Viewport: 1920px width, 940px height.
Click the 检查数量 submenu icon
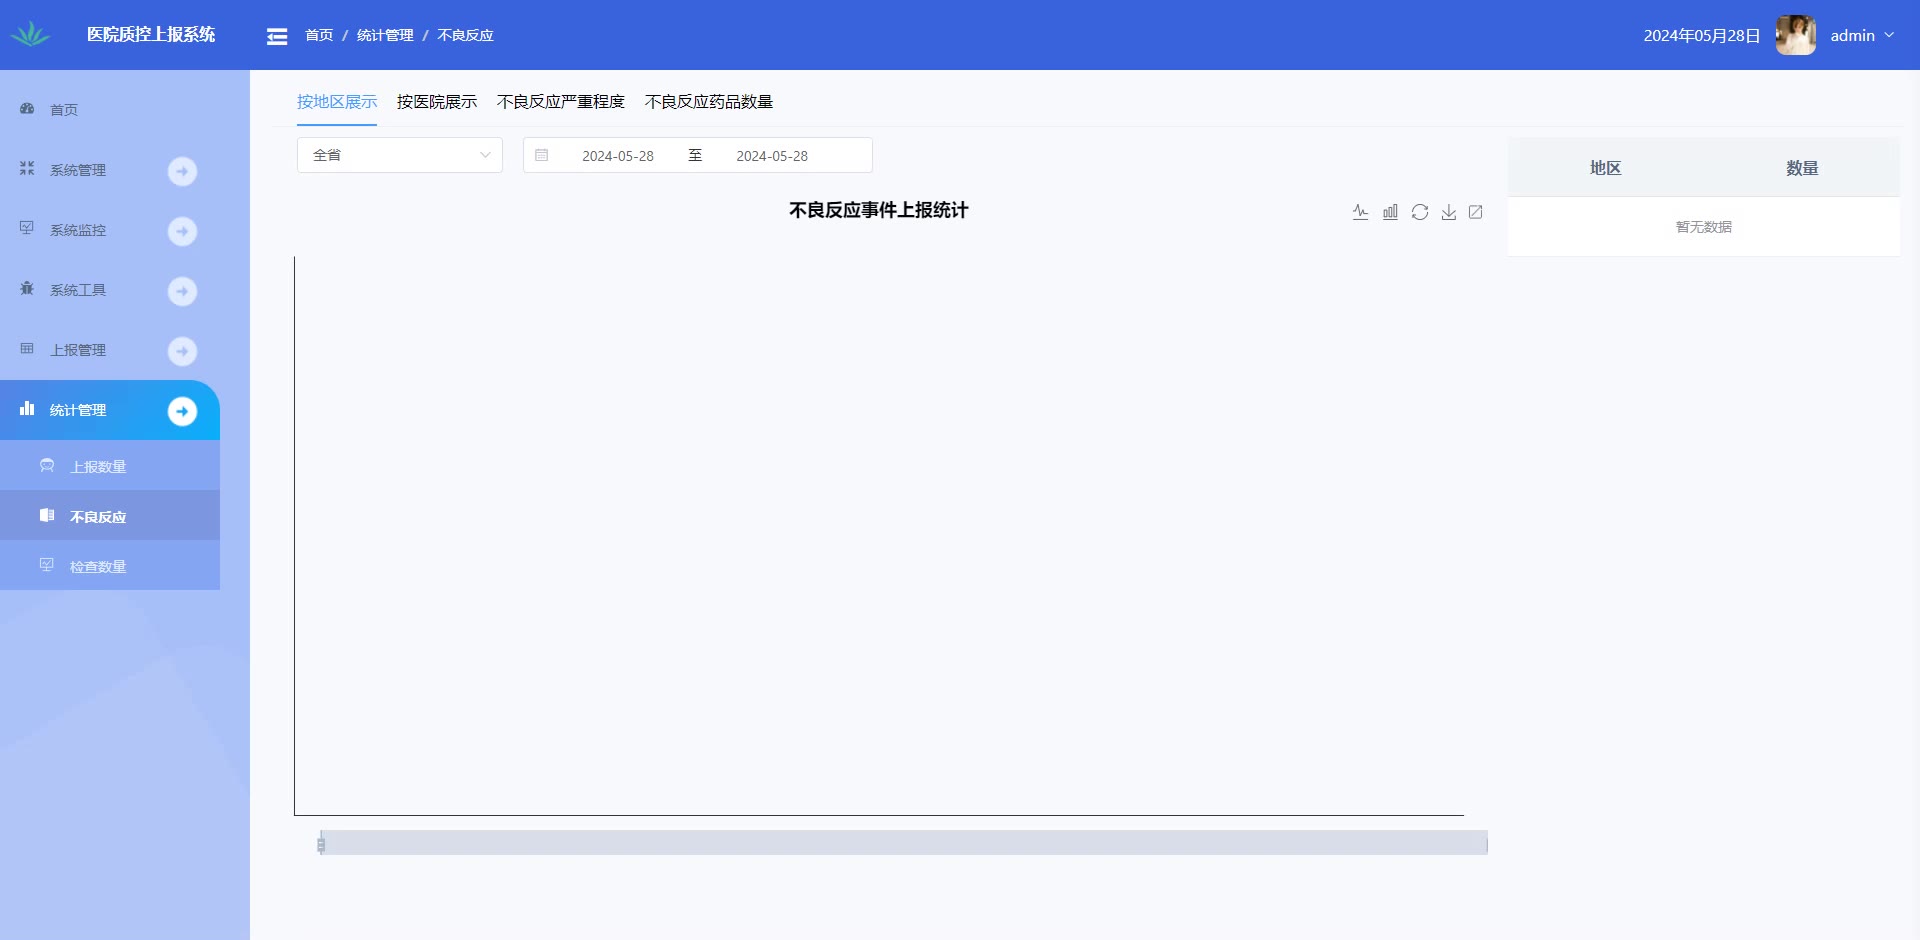47,565
